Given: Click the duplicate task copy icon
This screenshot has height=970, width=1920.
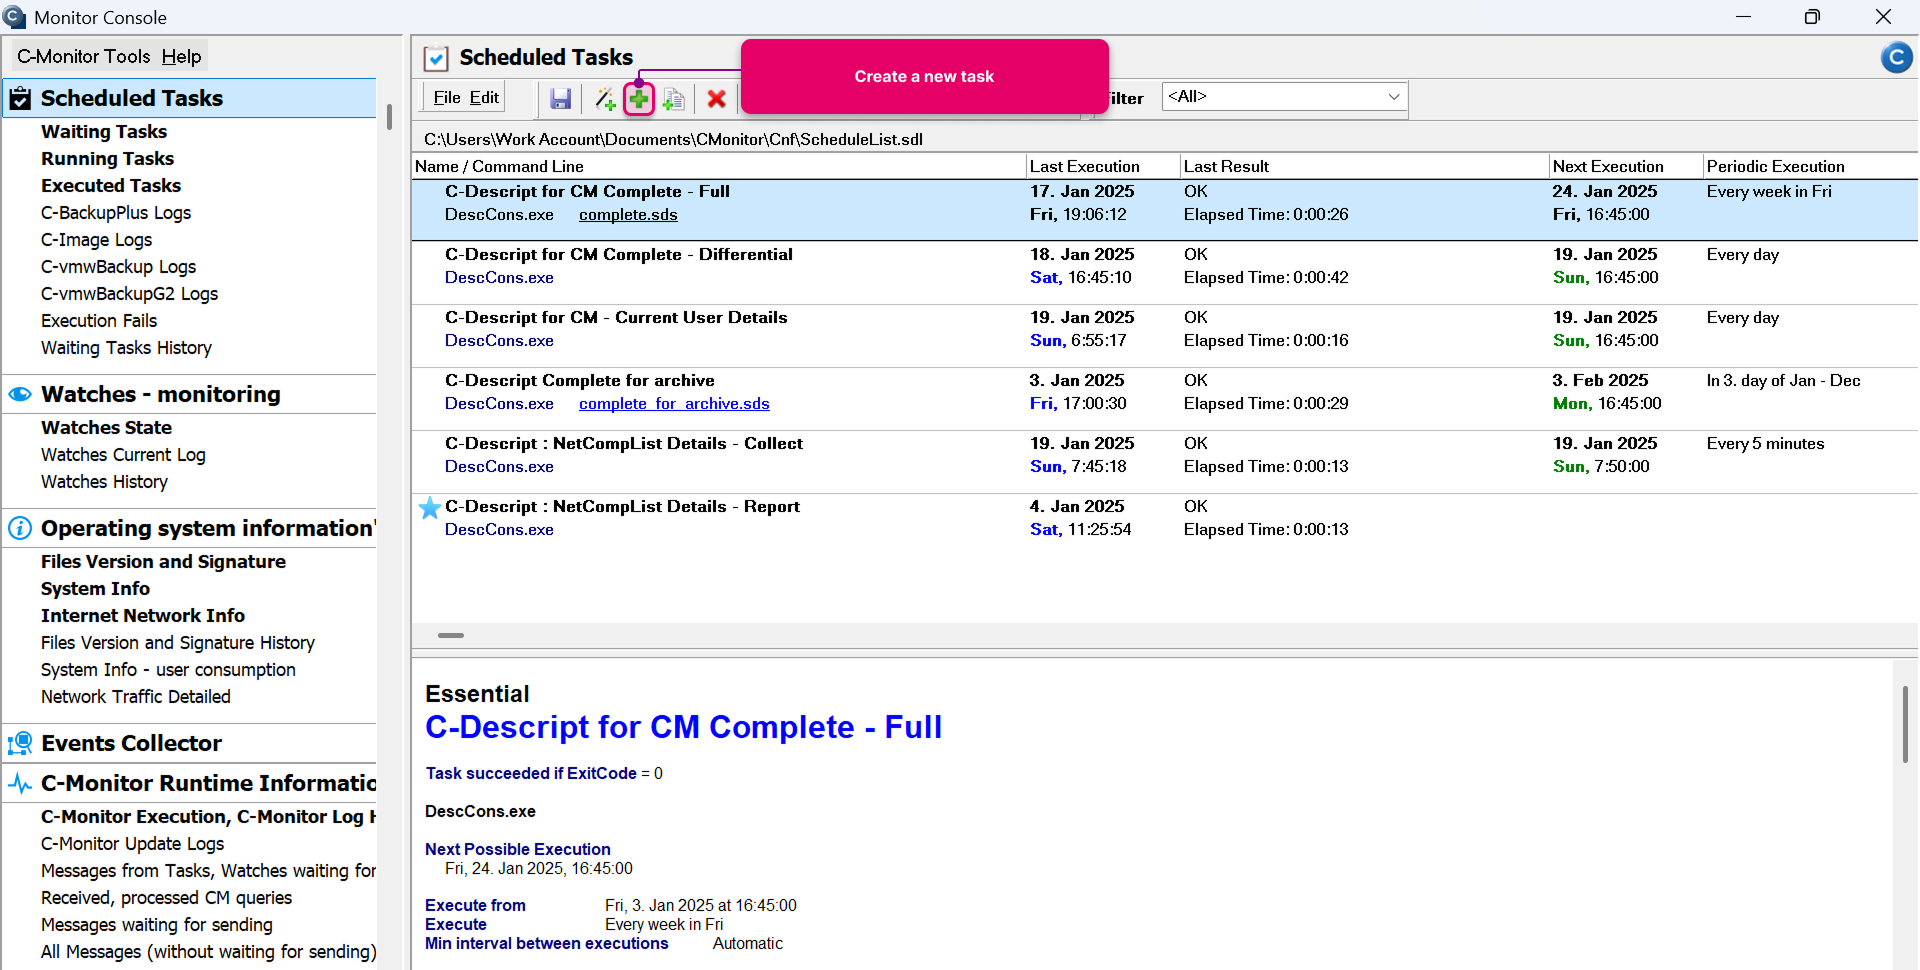Looking at the screenshot, I should [674, 98].
